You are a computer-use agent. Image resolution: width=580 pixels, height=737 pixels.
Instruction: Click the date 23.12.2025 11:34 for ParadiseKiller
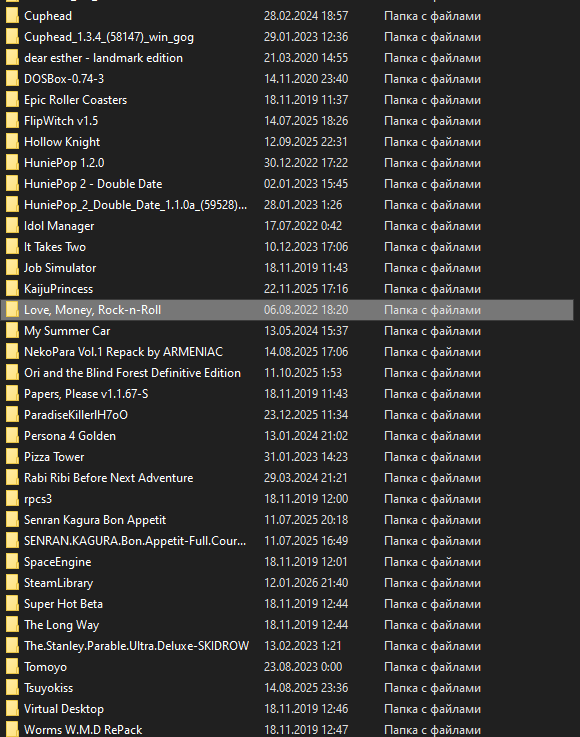coord(306,415)
